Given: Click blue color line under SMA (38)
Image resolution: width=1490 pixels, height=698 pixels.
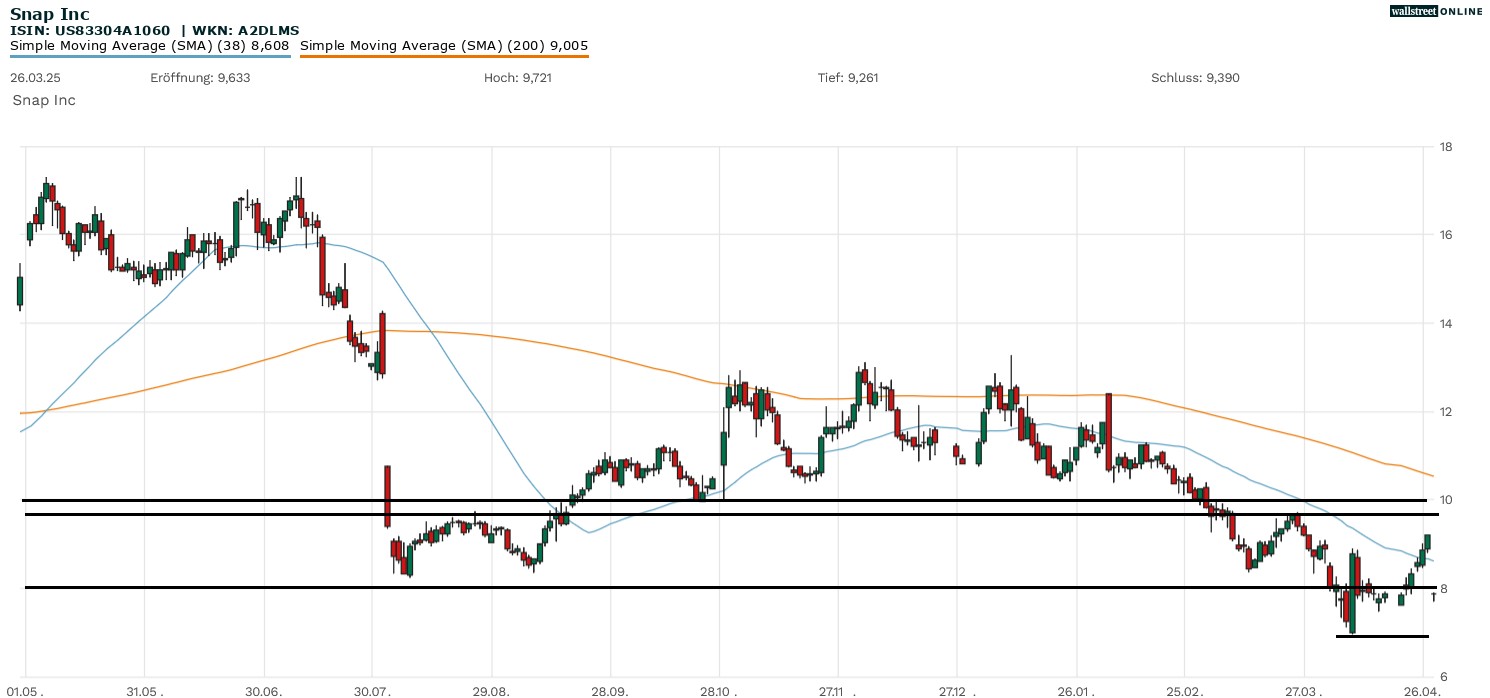Looking at the screenshot, I should click(150, 56).
